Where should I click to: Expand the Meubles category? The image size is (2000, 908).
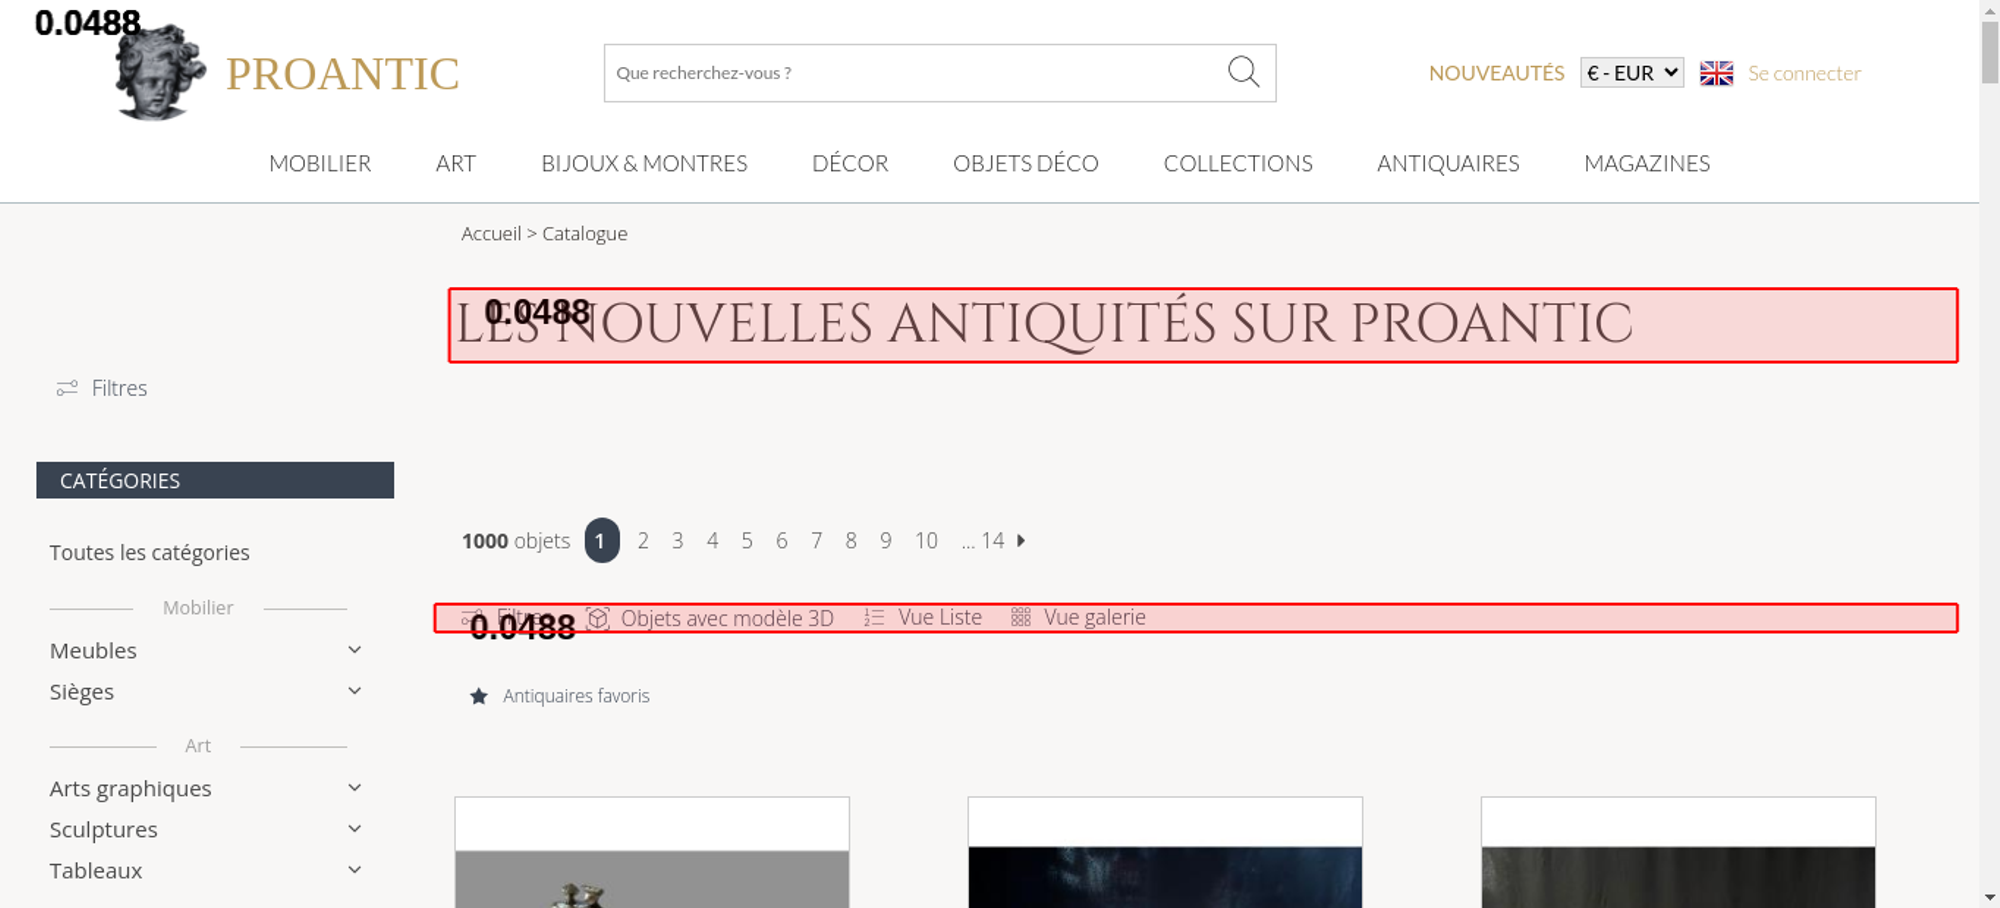(354, 650)
